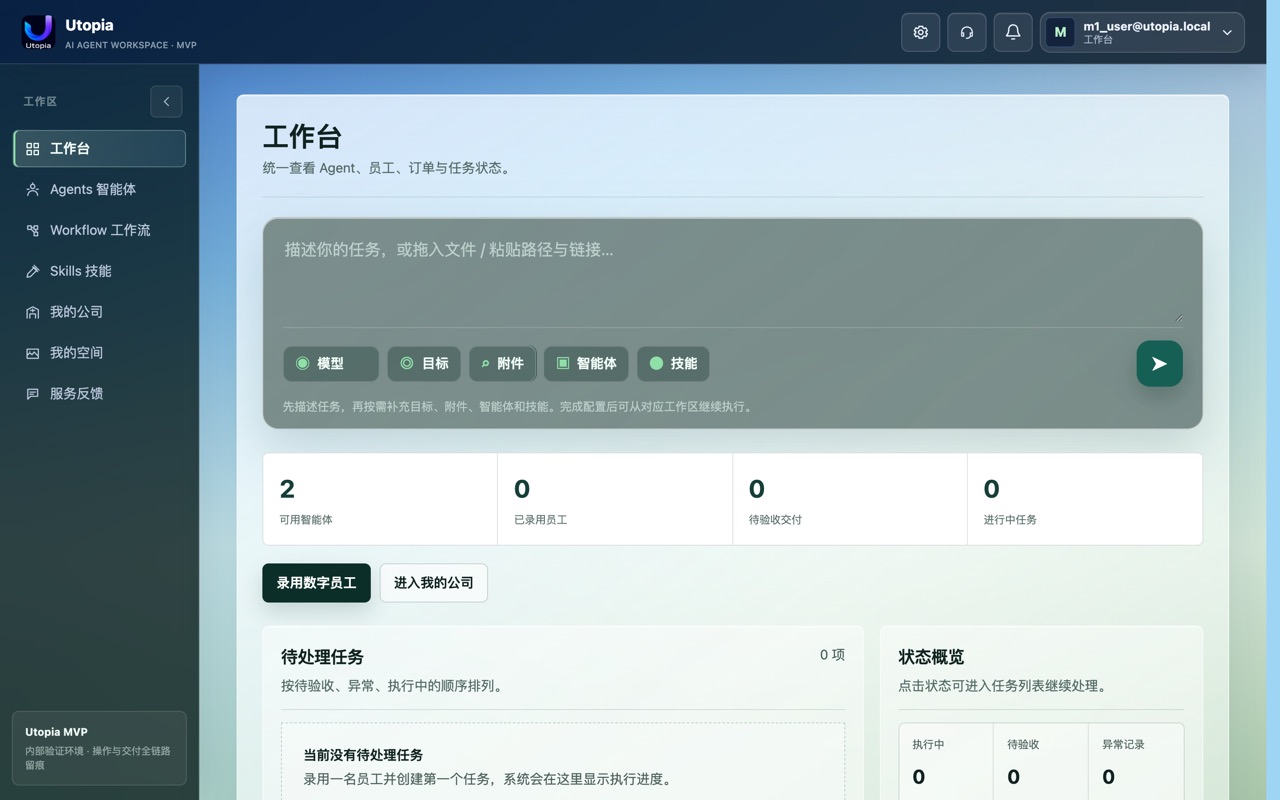Click the 服务反馈 chat icon
This screenshot has width=1280, height=800.
[x=33, y=395]
